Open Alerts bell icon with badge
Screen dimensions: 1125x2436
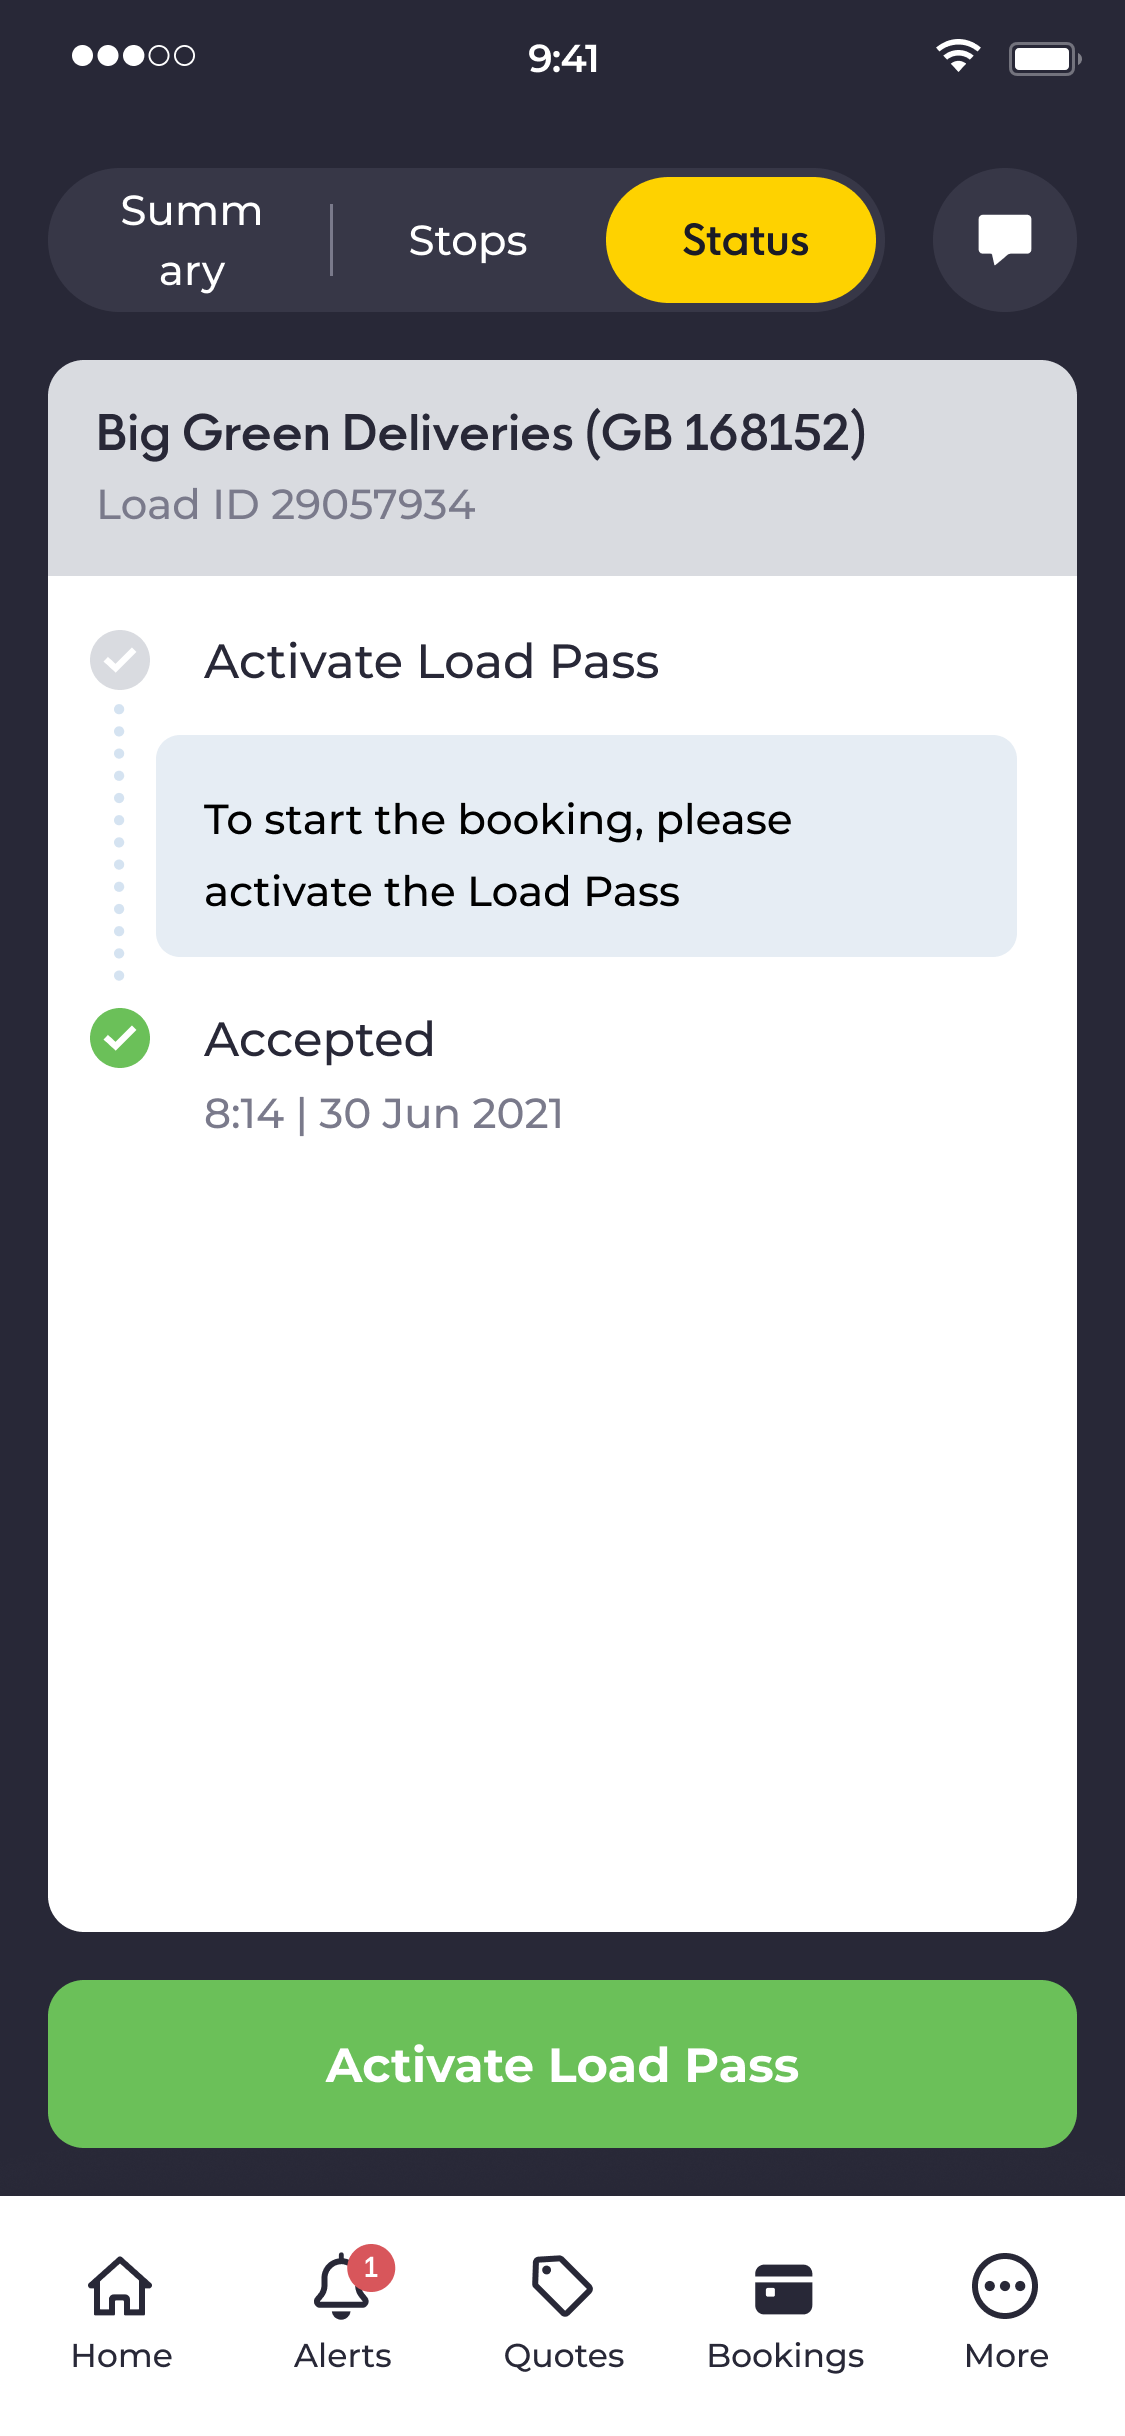pos(342,2286)
